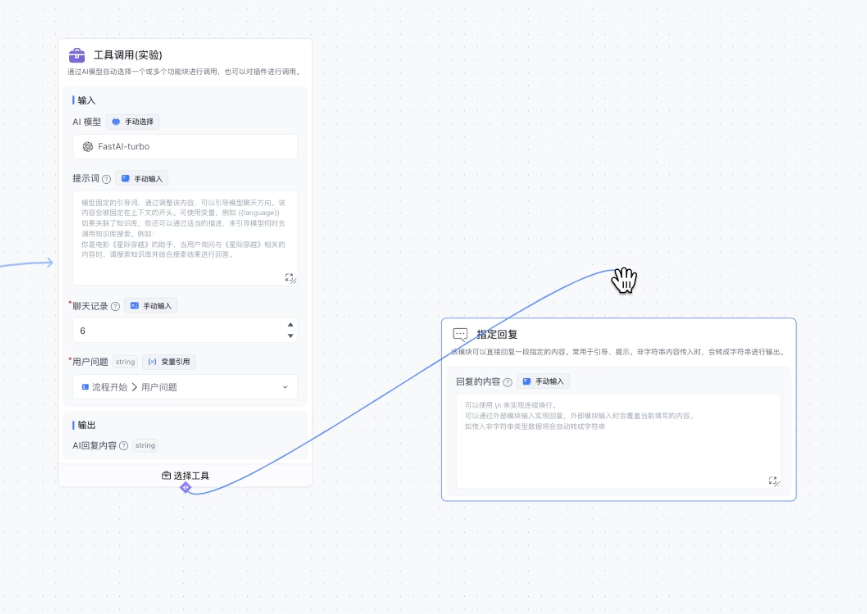Change 回复的内容 input type via 手动输入
This screenshot has width=867, height=614.
click(x=543, y=382)
